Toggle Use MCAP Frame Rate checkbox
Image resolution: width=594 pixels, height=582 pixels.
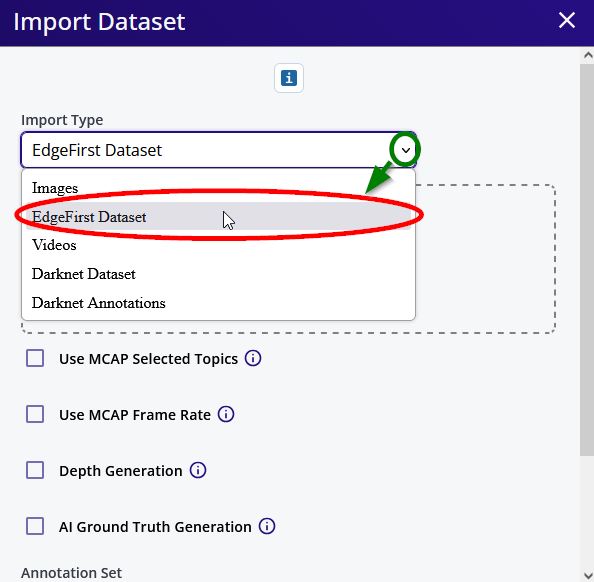pos(35,414)
